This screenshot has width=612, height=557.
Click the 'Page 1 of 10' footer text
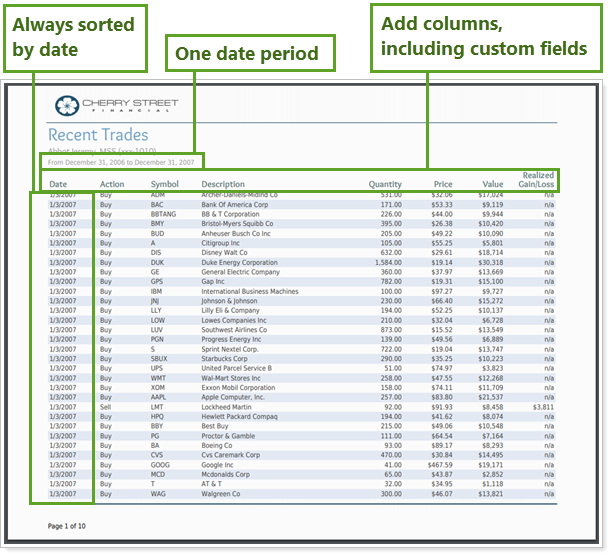point(67,525)
